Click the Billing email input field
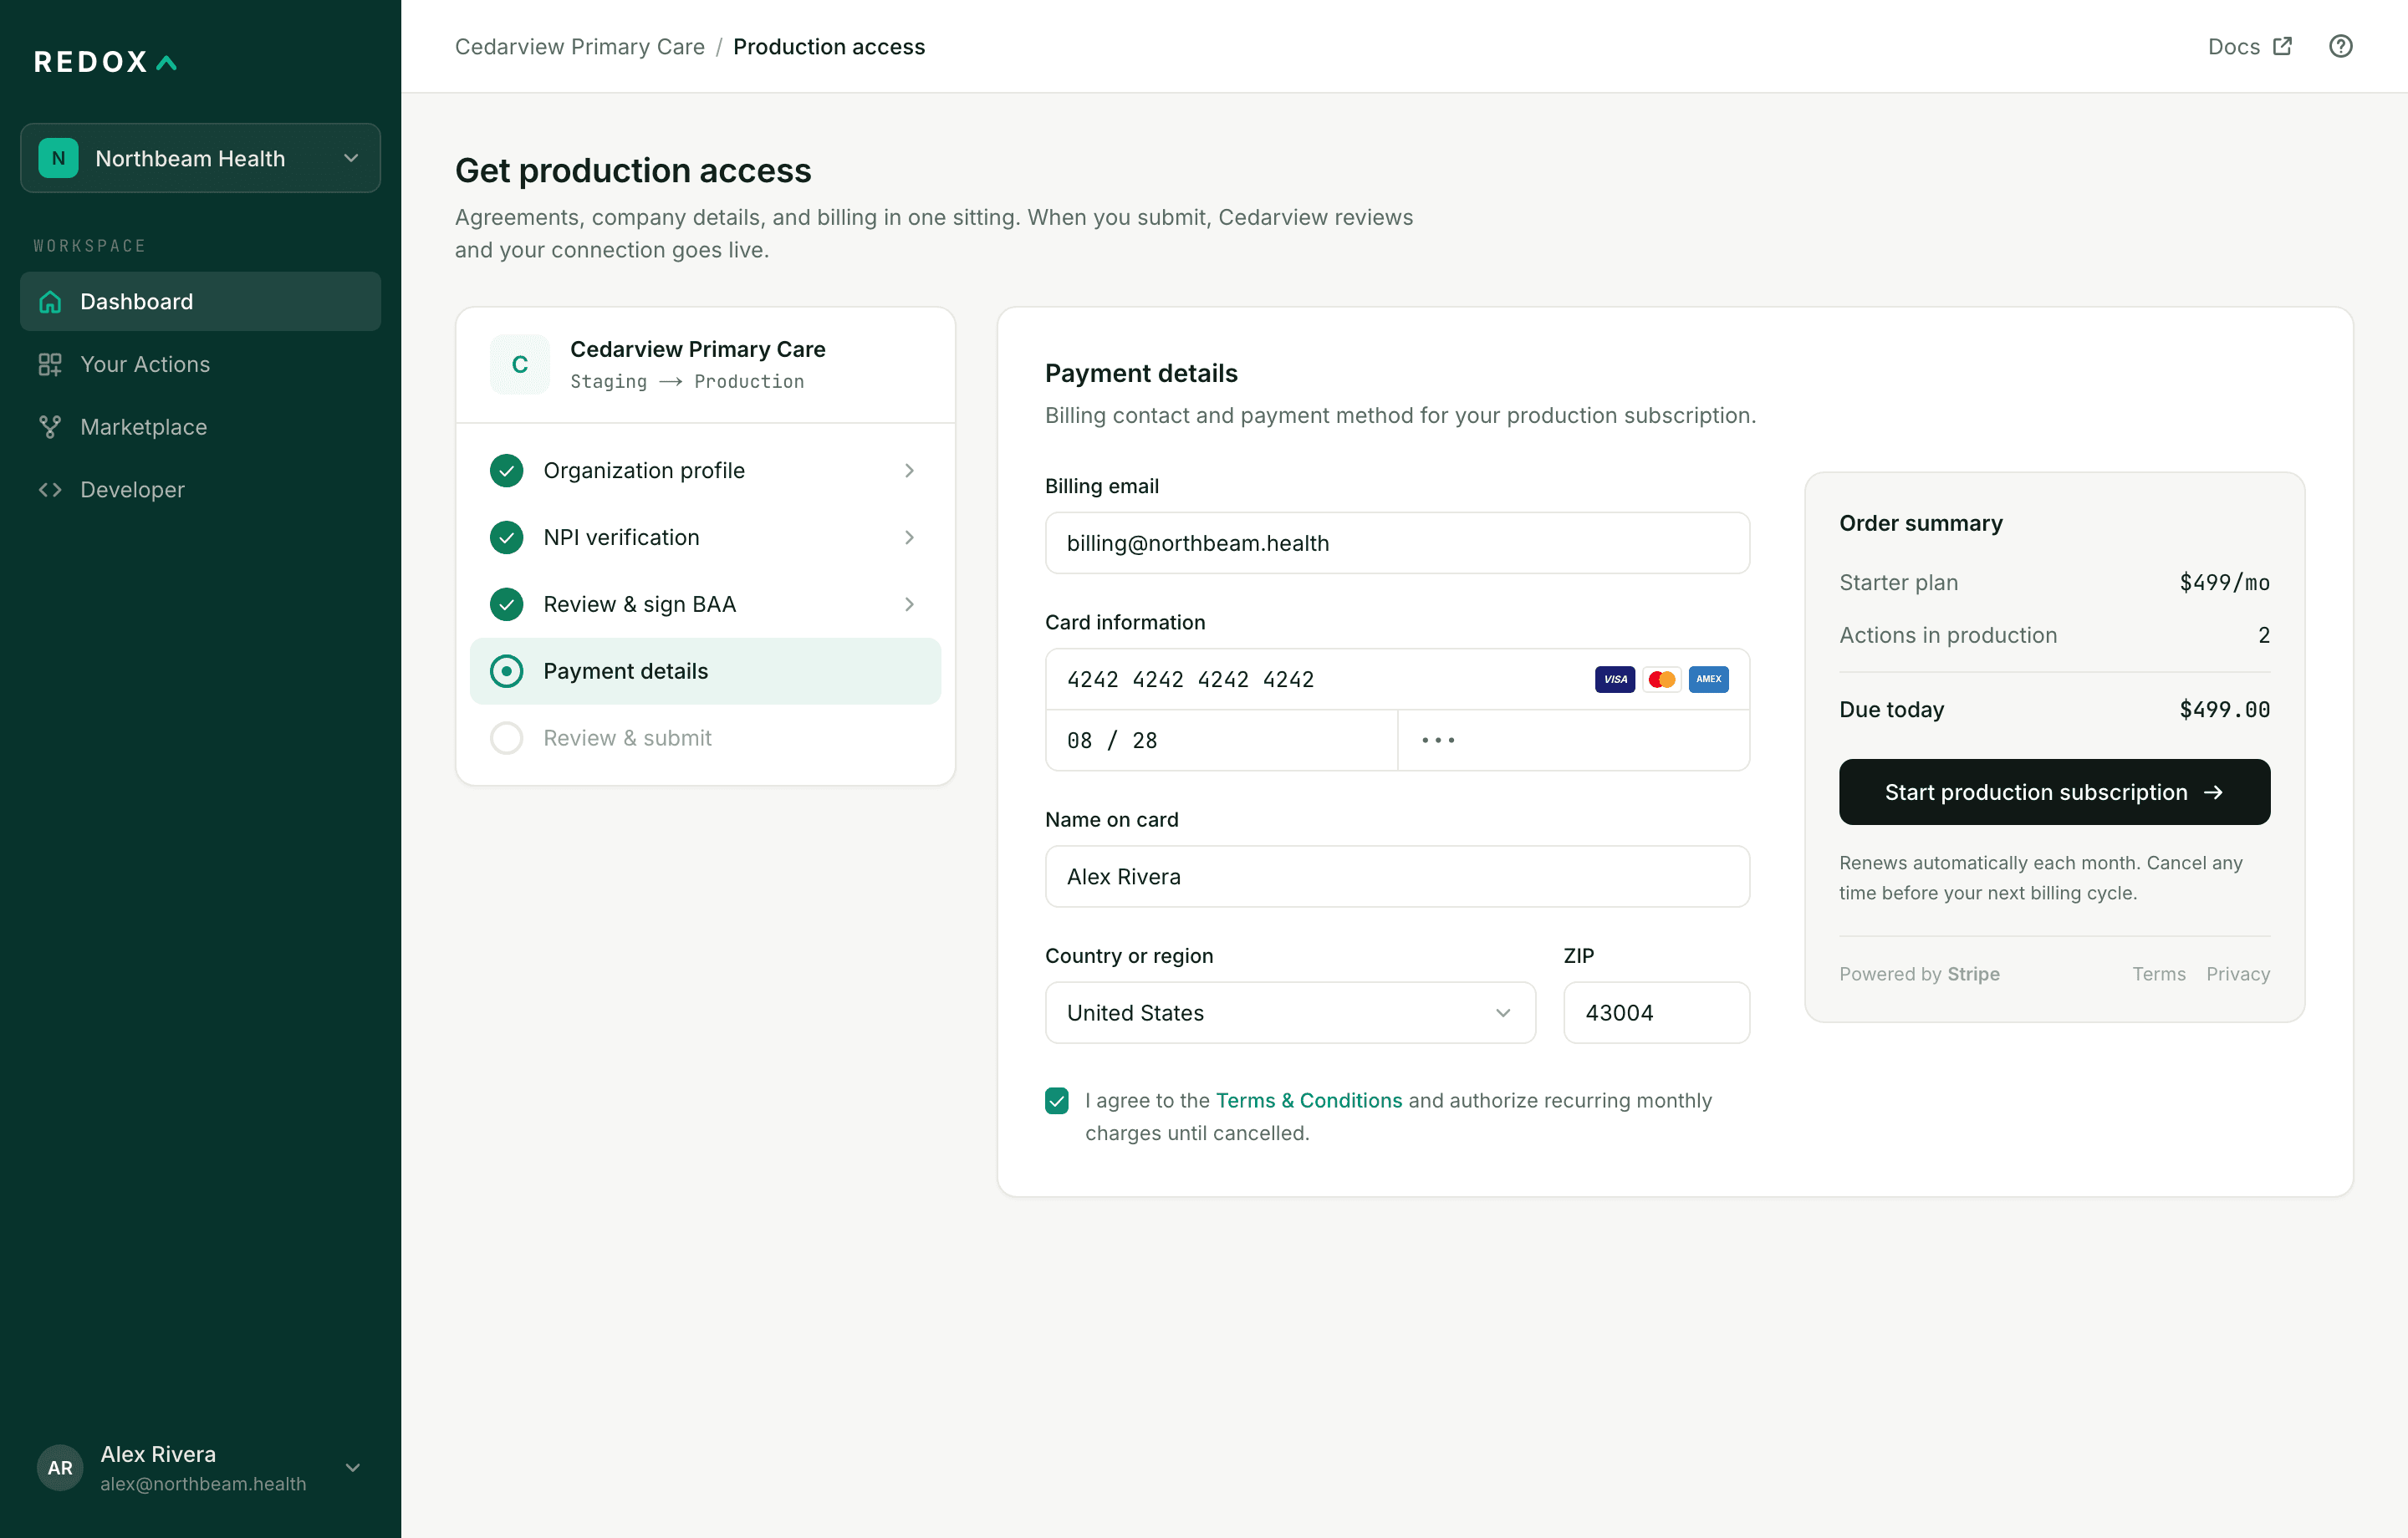The height and width of the screenshot is (1538, 2408). point(1397,543)
